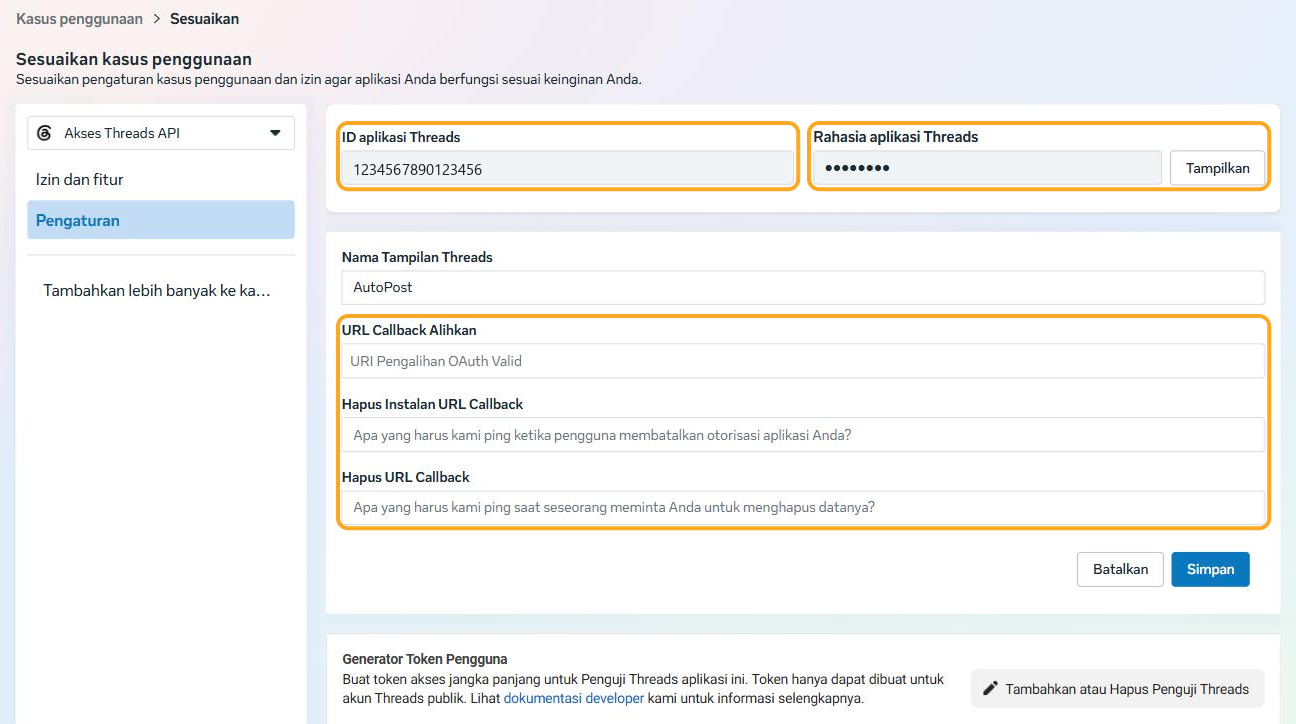Focus the URL Callback Alihkan input
The image size is (1296, 724).
click(x=803, y=361)
